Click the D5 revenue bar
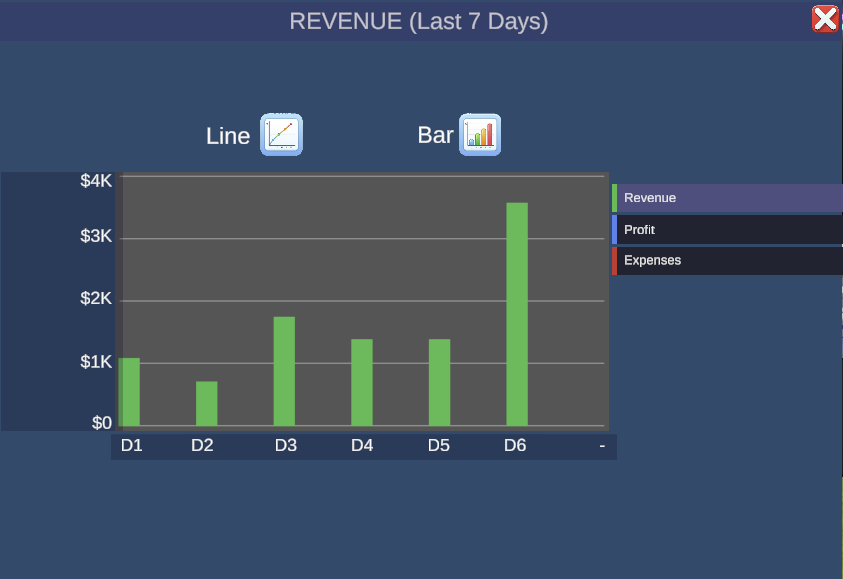The image size is (843, 579). tap(439, 382)
